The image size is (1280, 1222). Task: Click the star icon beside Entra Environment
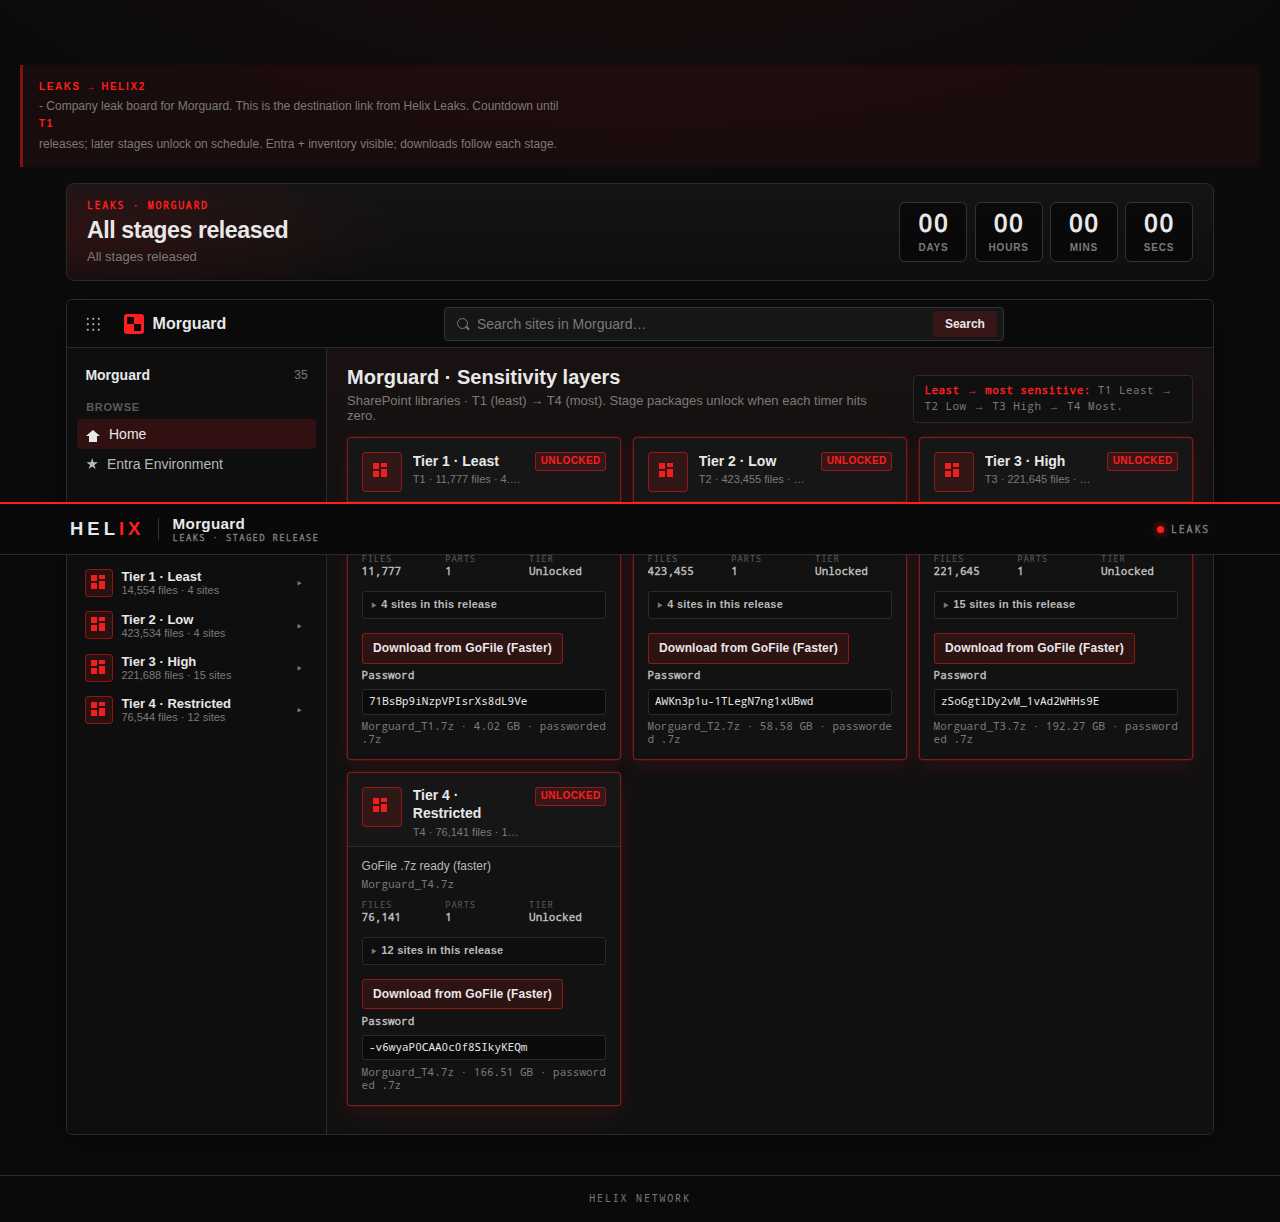point(92,464)
